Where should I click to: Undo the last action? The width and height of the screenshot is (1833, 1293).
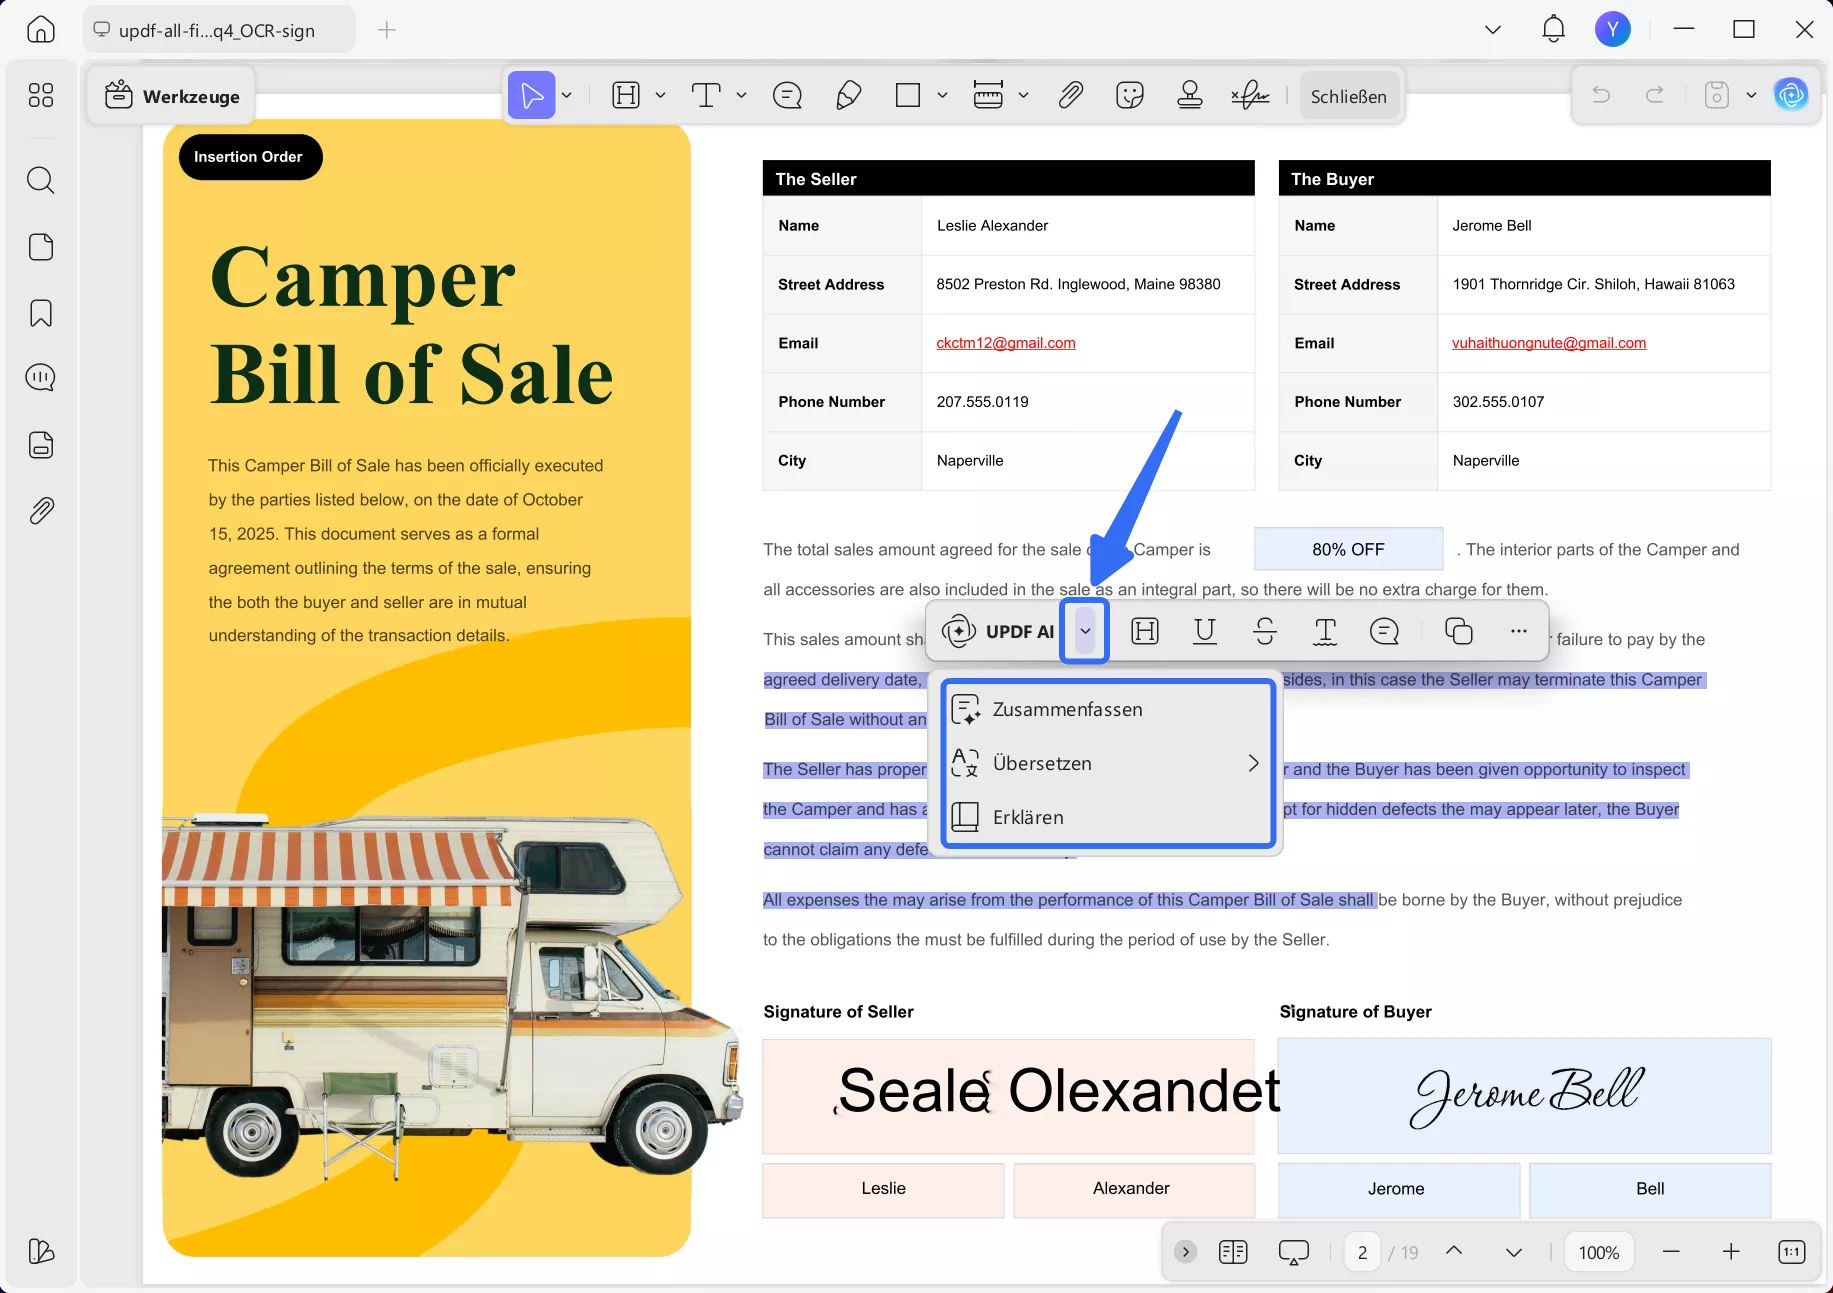[1601, 95]
